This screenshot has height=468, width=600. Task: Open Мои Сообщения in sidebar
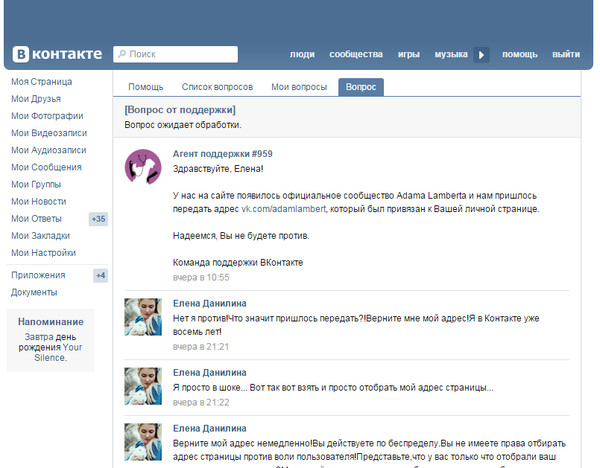click(x=46, y=167)
